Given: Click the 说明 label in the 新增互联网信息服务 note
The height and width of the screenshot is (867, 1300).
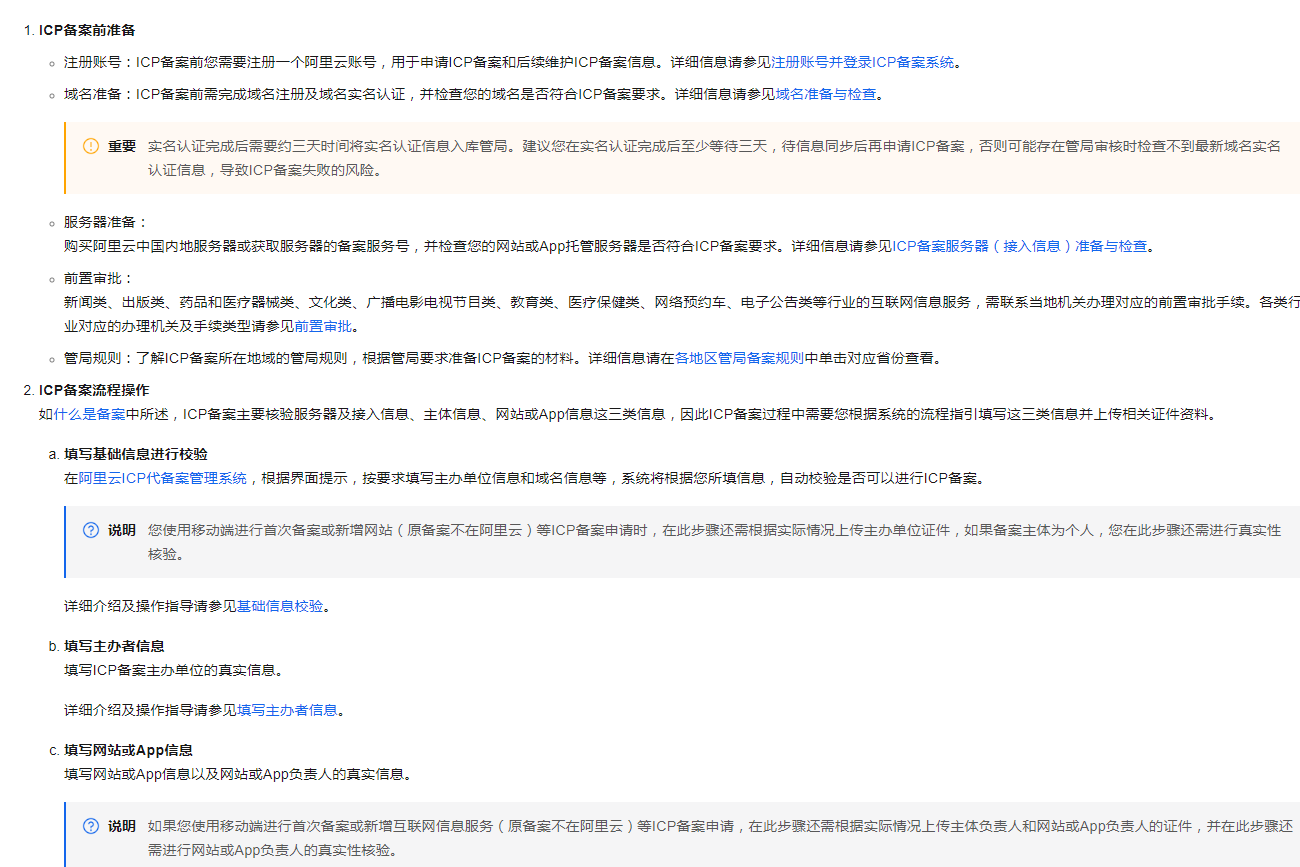Looking at the screenshot, I should [x=122, y=826].
